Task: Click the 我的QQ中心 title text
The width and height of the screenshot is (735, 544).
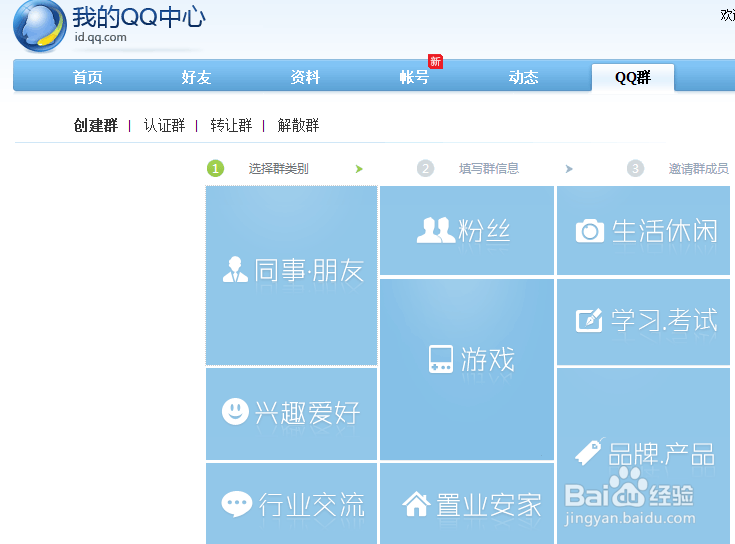Action: coord(139,17)
